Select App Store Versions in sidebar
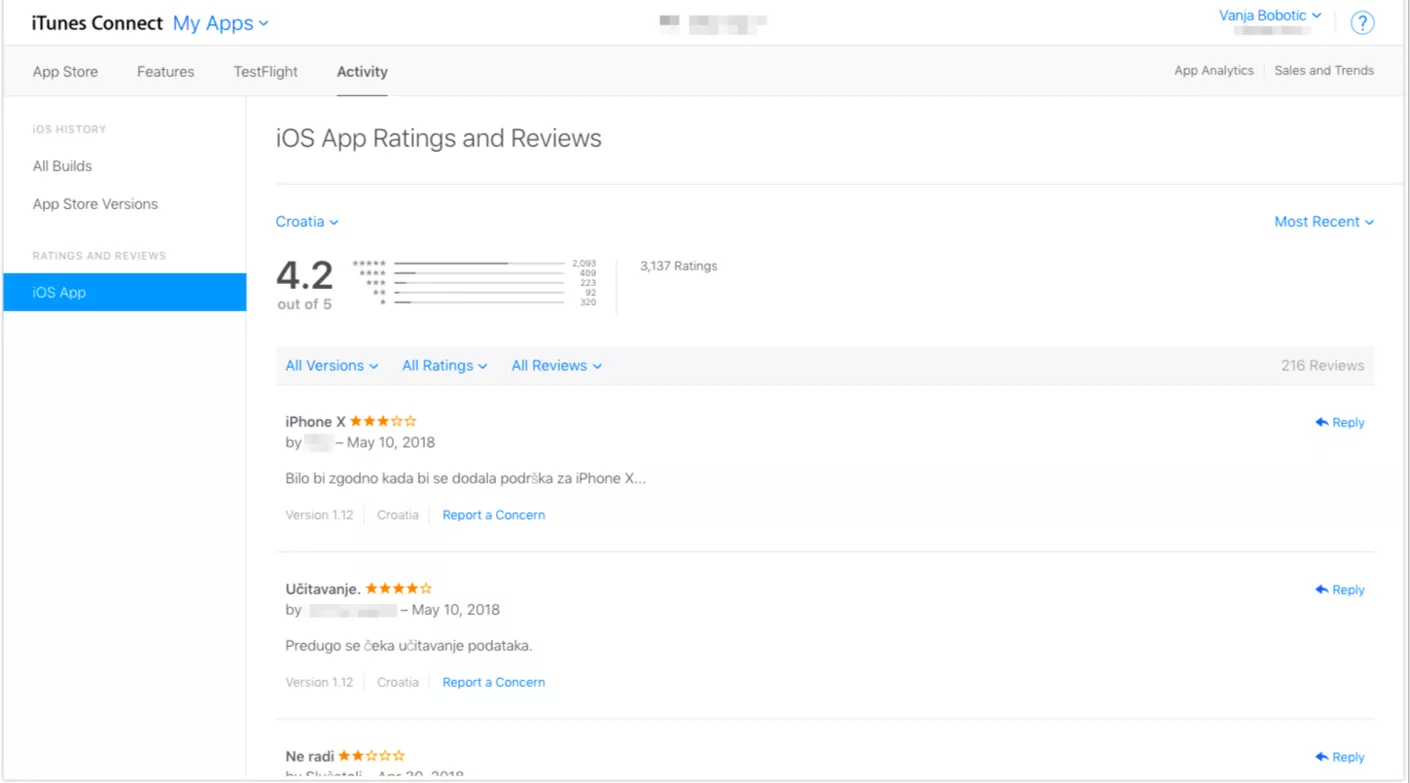 click(95, 204)
